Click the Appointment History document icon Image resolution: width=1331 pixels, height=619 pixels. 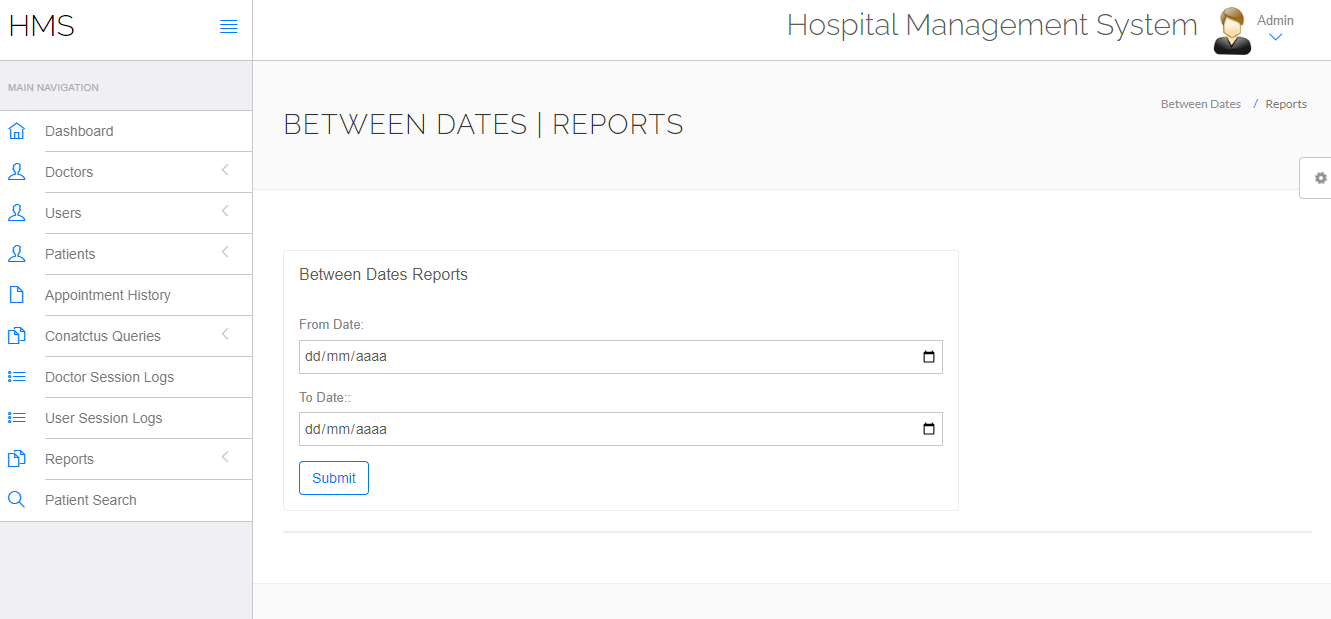pyautogui.click(x=16, y=295)
